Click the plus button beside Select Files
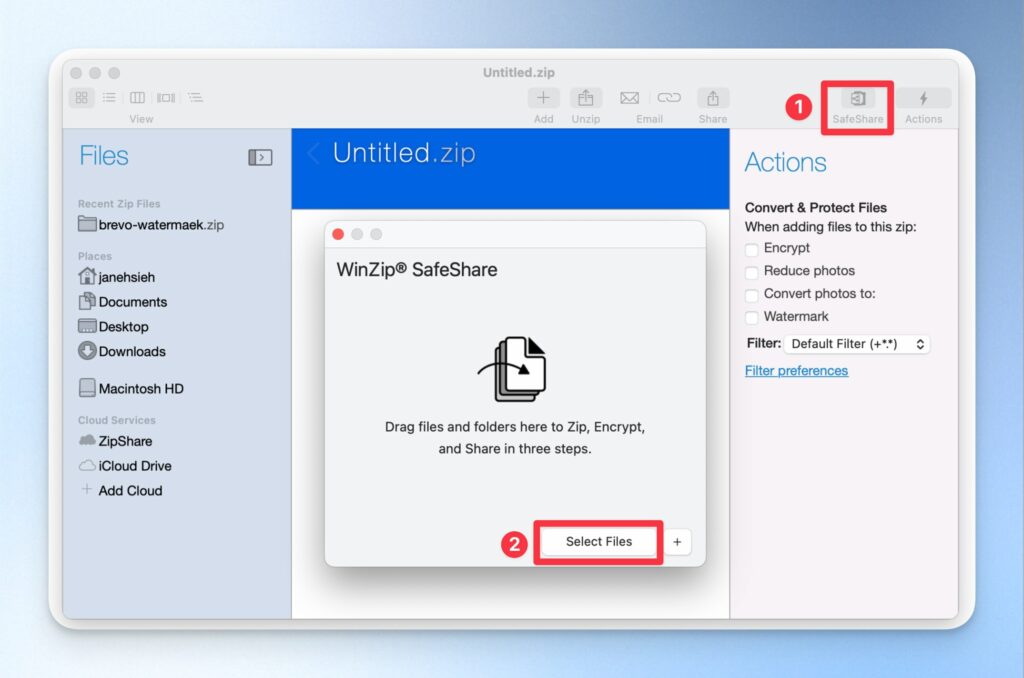The height and width of the screenshot is (678, 1024). [x=677, y=542]
